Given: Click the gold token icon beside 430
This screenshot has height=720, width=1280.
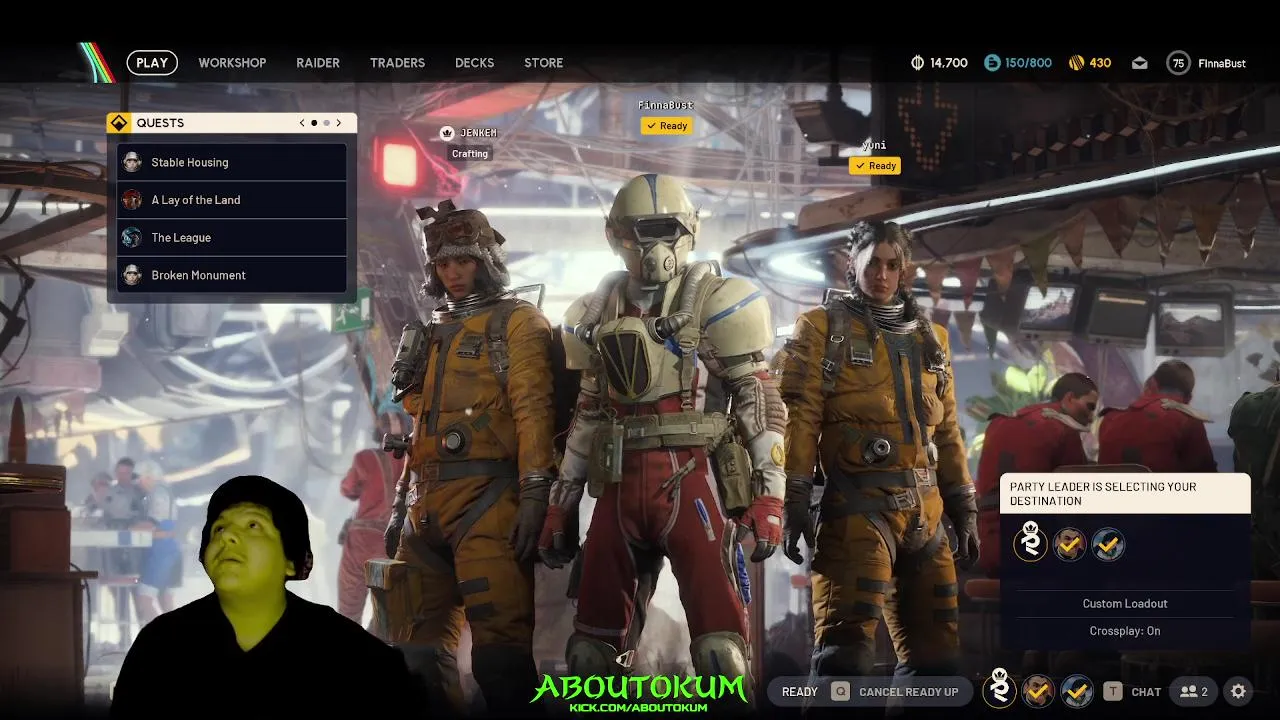Looking at the screenshot, I should [x=1076, y=62].
